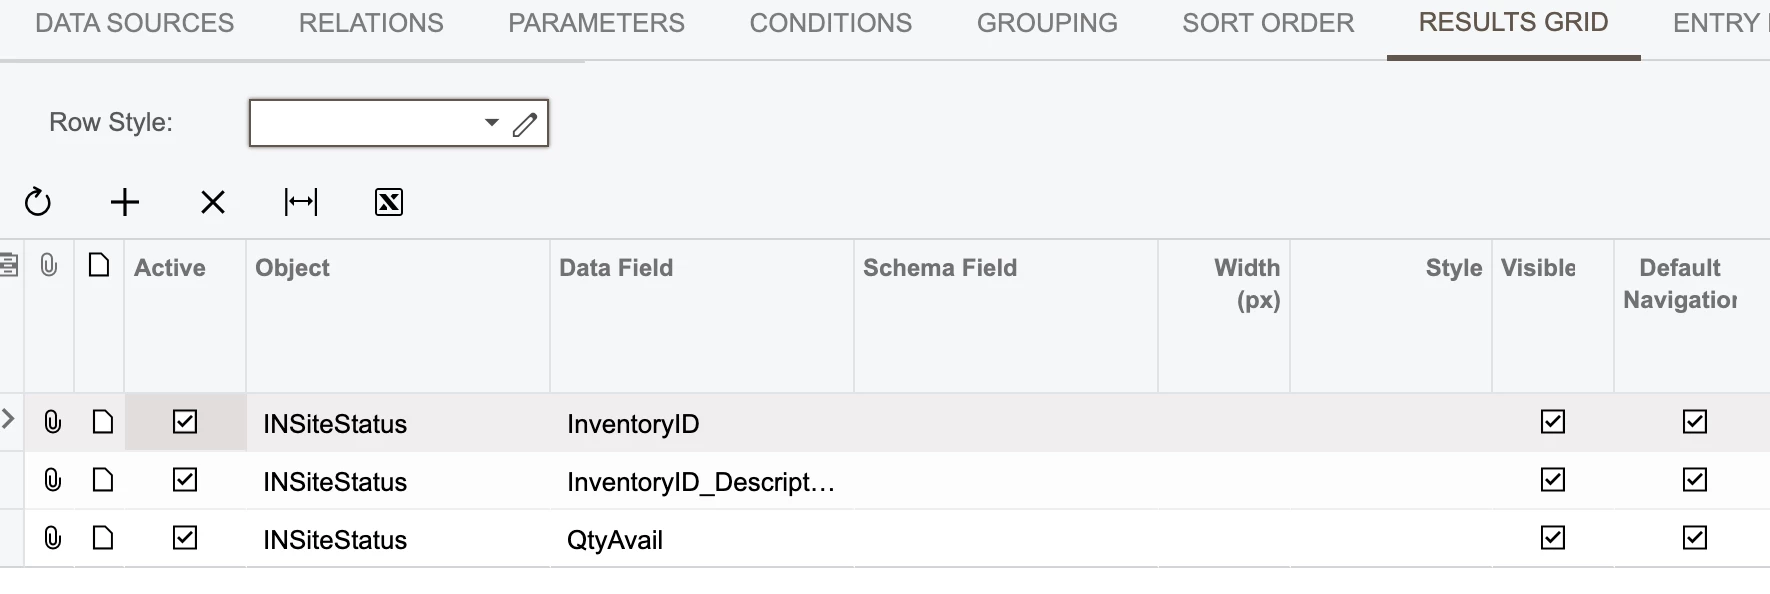Click the Fit to Screen columns icon
Image resolution: width=1770 pixels, height=594 pixels.
(301, 202)
